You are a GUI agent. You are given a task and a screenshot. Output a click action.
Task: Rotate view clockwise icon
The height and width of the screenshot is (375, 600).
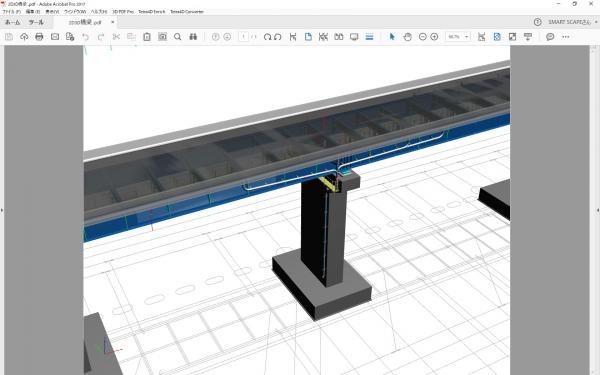267,37
